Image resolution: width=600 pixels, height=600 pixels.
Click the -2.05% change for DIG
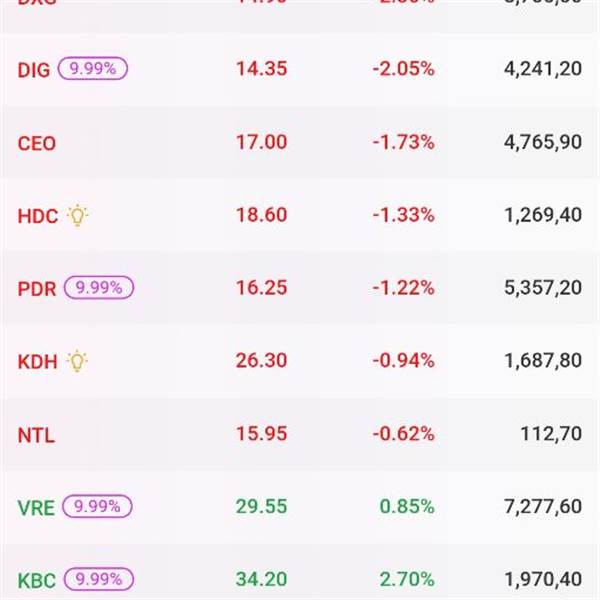click(x=403, y=69)
